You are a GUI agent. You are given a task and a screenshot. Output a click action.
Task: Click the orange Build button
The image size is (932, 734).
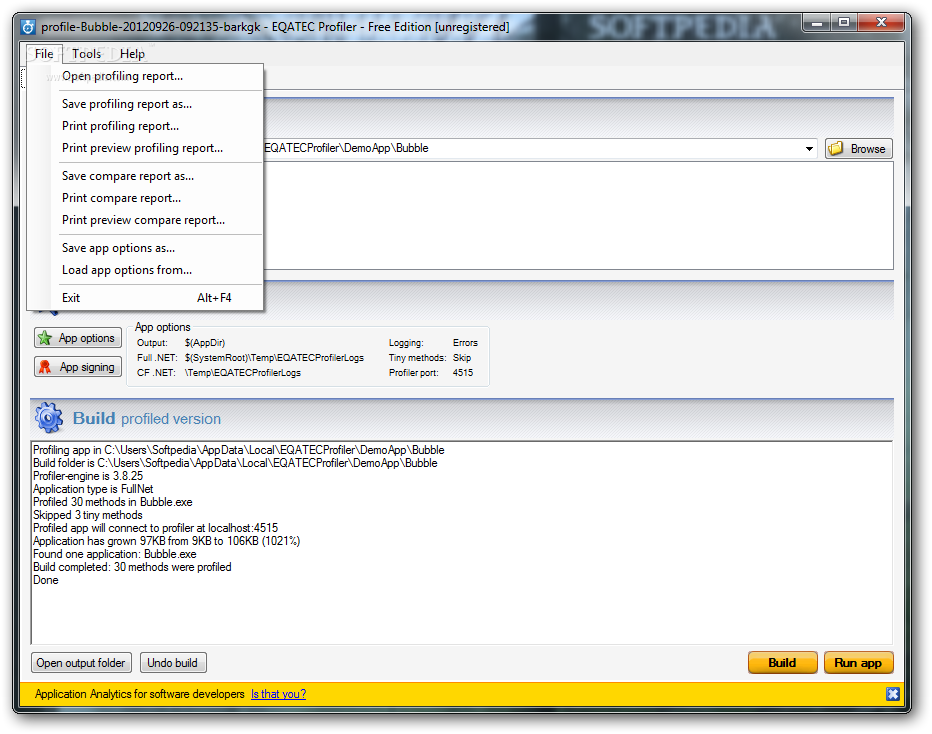[x=782, y=663]
